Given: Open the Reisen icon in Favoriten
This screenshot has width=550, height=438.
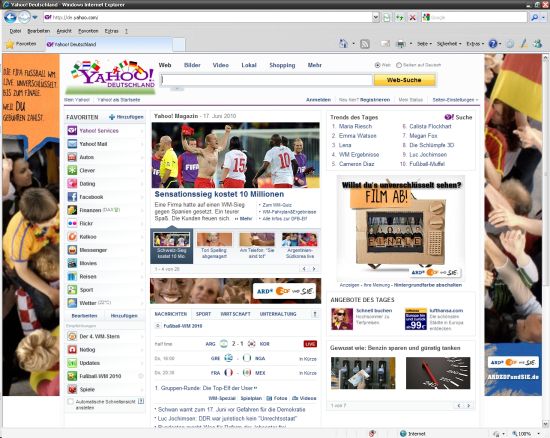Looking at the screenshot, I should tap(72, 276).
